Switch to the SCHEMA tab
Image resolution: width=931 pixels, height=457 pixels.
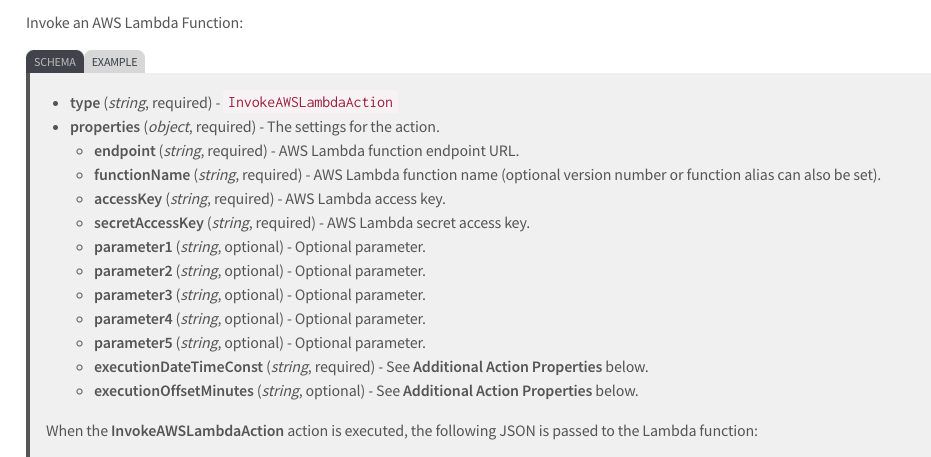(55, 62)
